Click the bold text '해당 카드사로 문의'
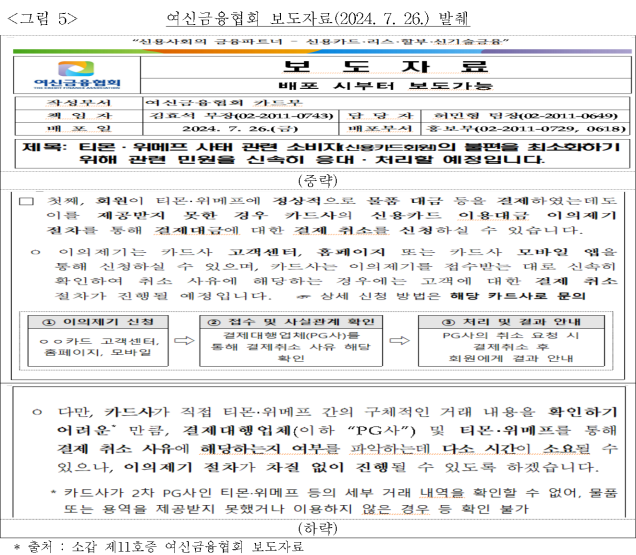 [x=518, y=296]
